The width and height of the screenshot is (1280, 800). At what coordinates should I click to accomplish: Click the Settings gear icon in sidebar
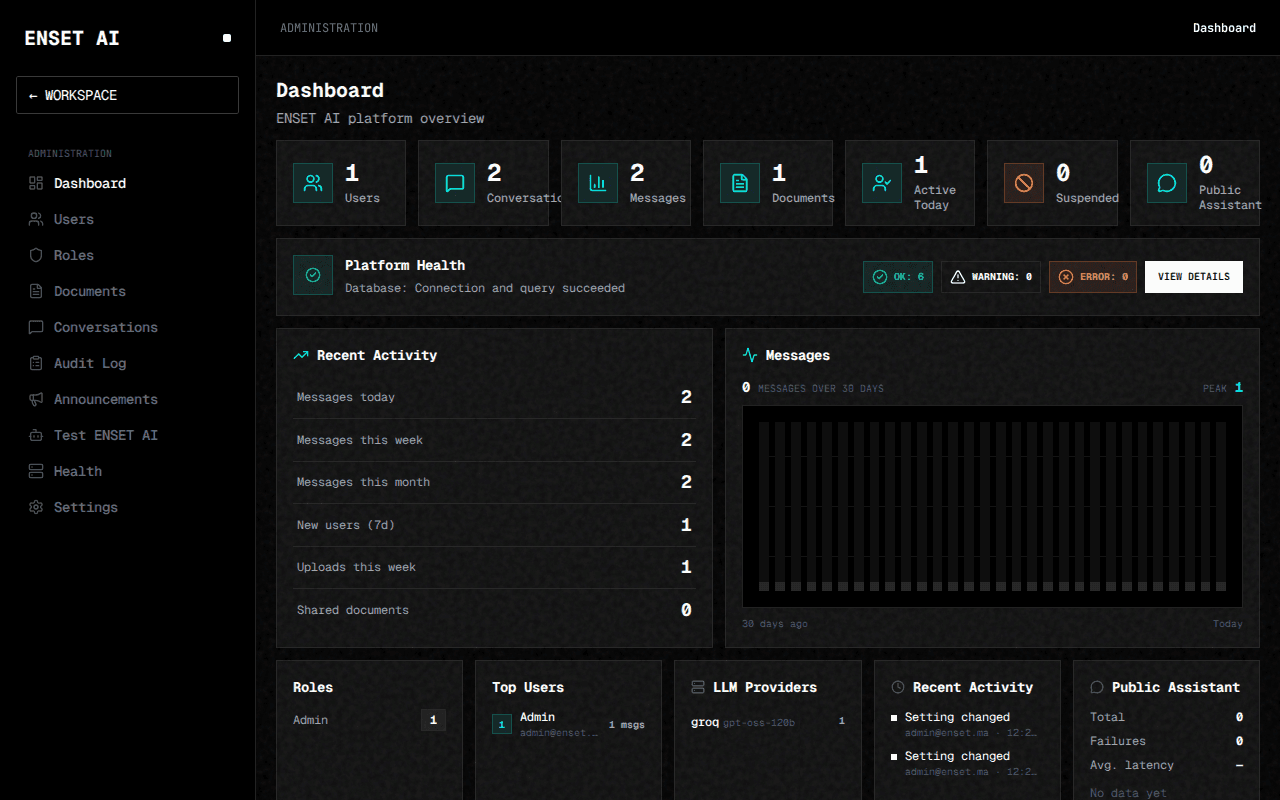click(x=36, y=507)
